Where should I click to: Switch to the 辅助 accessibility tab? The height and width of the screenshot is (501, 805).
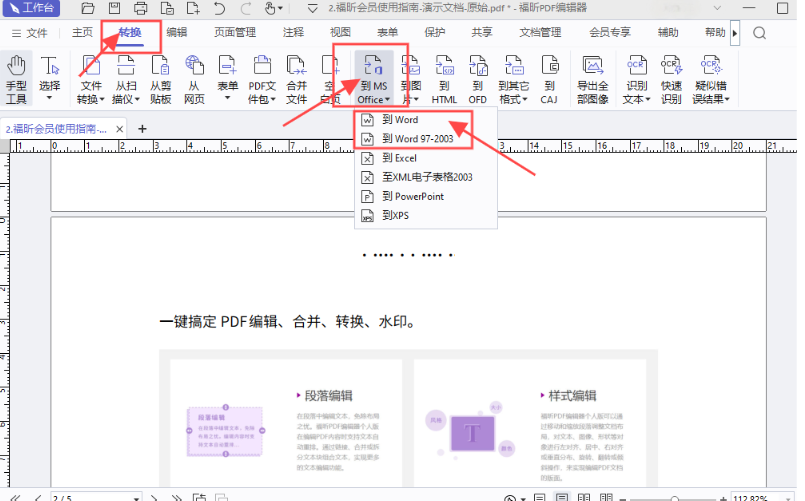pyautogui.click(x=668, y=32)
